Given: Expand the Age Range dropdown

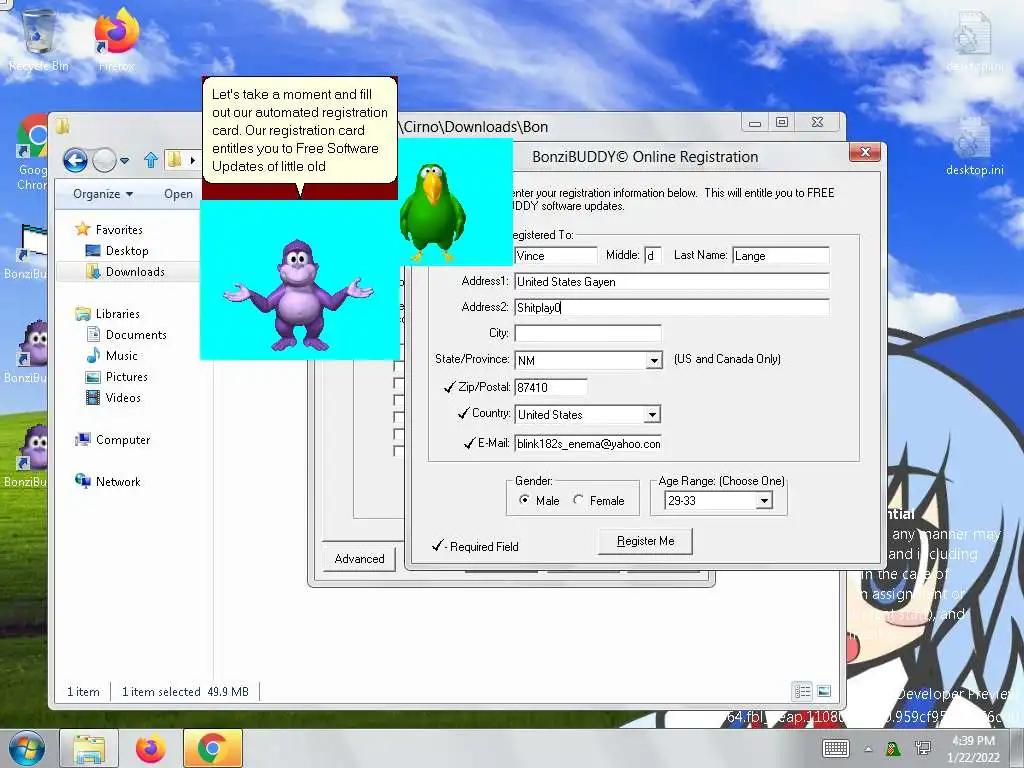Looking at the screenshot, I should [763, 501].
